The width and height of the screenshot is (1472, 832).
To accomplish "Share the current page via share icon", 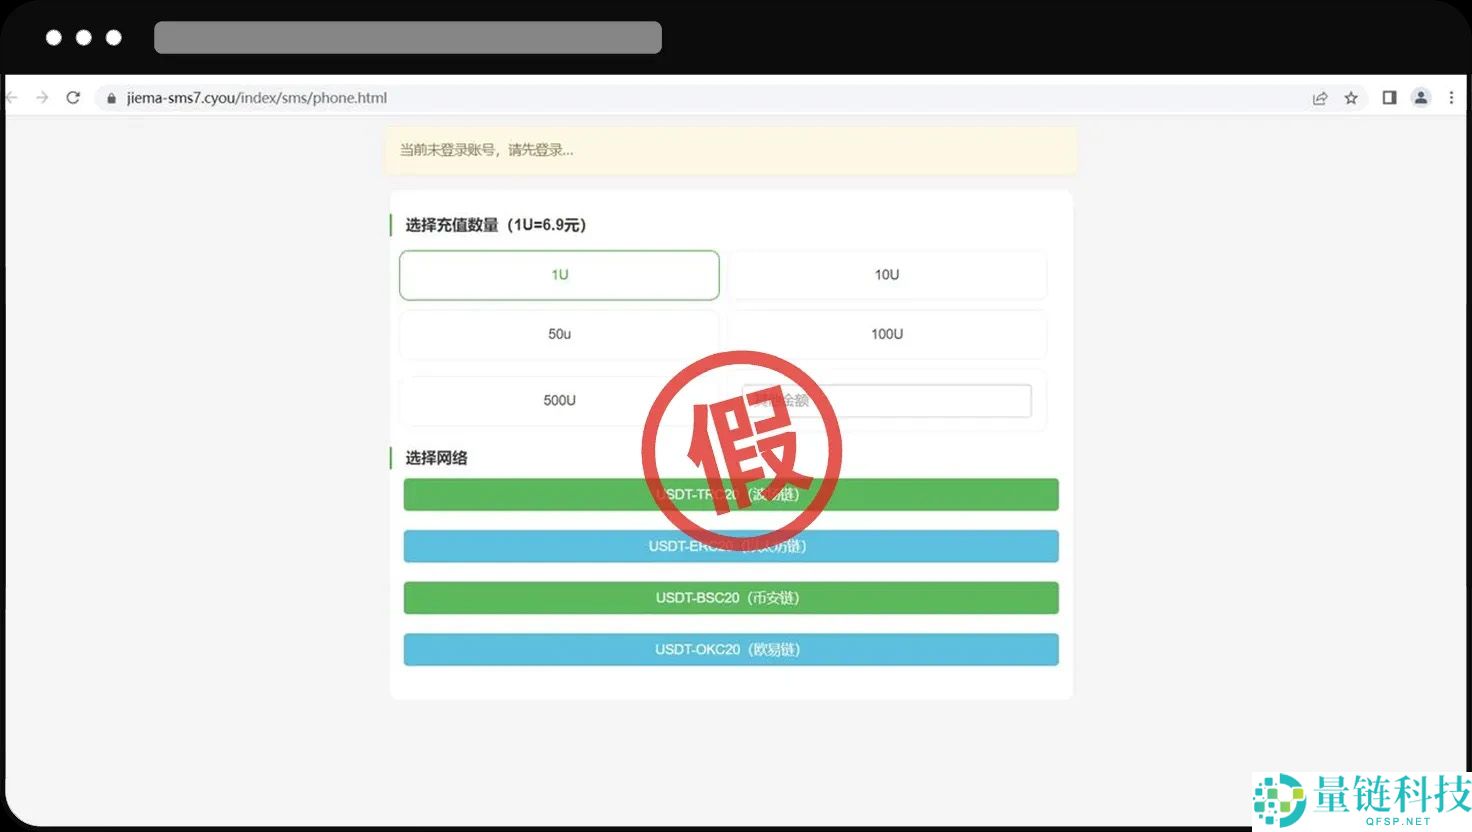I will pos(1320,97).
